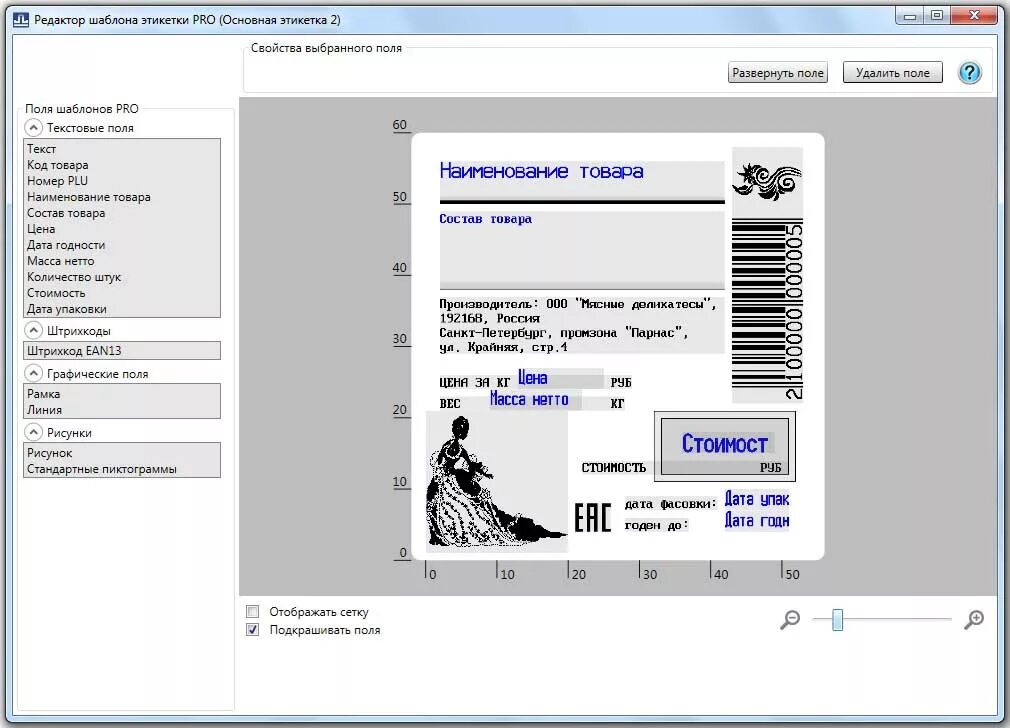Select Количество штук list item
Image resolution: width=1010 pixels, height=728 pixels.
click(x=122, y=277)
